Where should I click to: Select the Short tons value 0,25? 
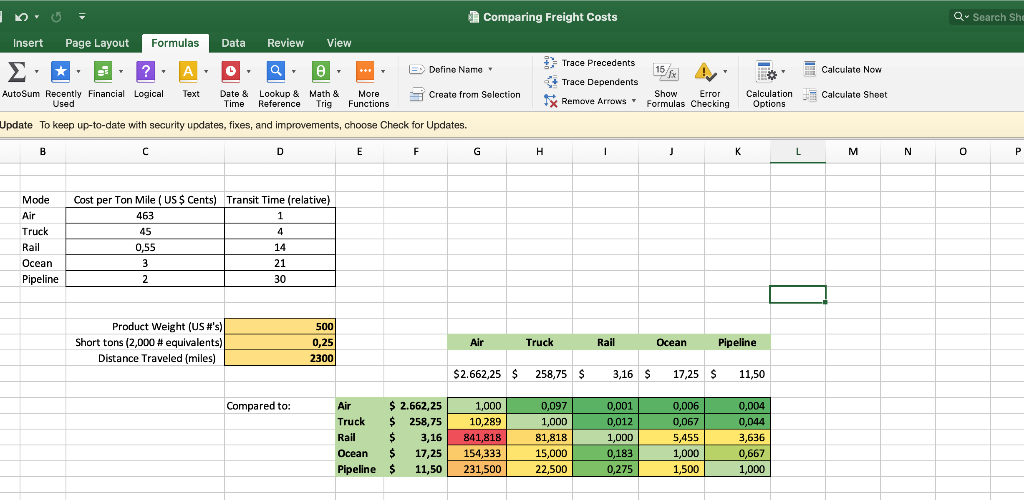[280, 342]
